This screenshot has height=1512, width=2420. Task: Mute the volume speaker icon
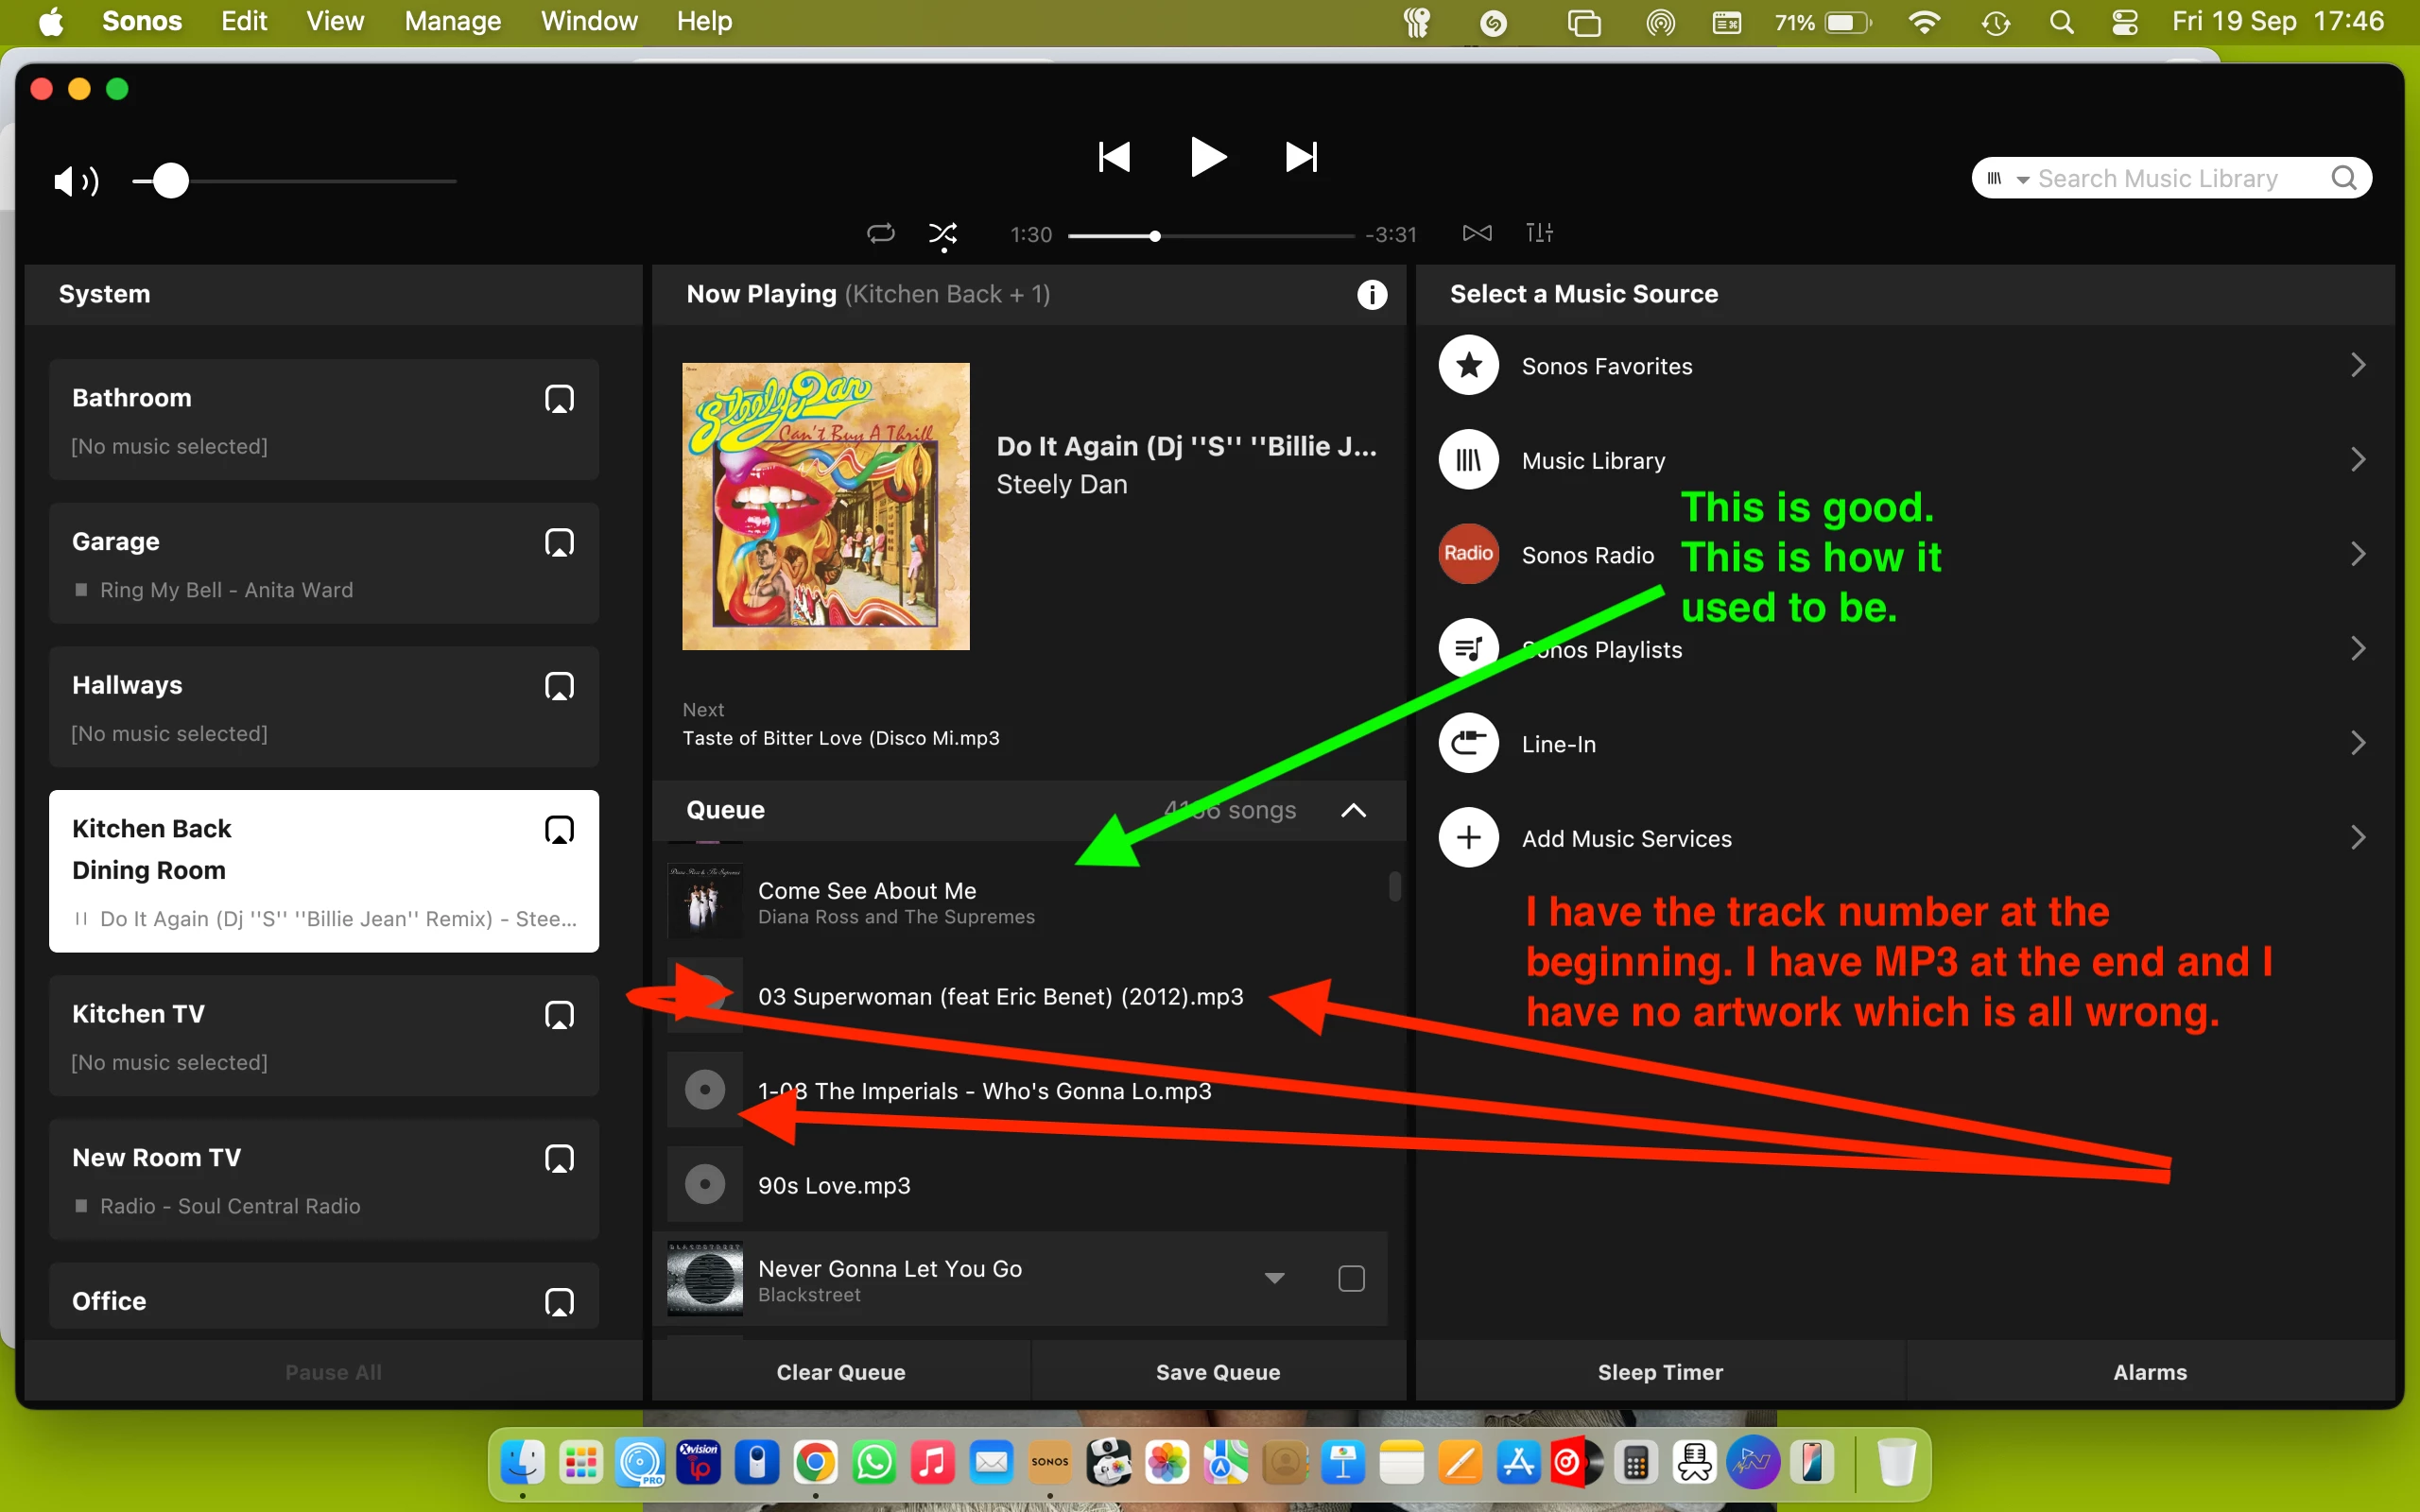coord(76,181)
